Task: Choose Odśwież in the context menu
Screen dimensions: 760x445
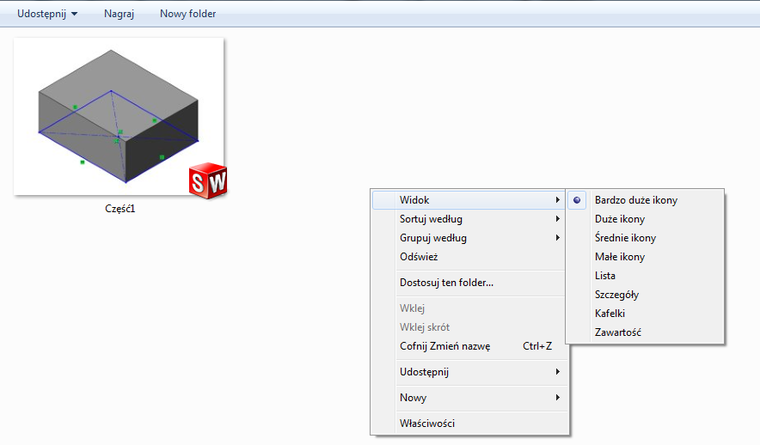Action: pyautogui.click(x=468, y=256)
